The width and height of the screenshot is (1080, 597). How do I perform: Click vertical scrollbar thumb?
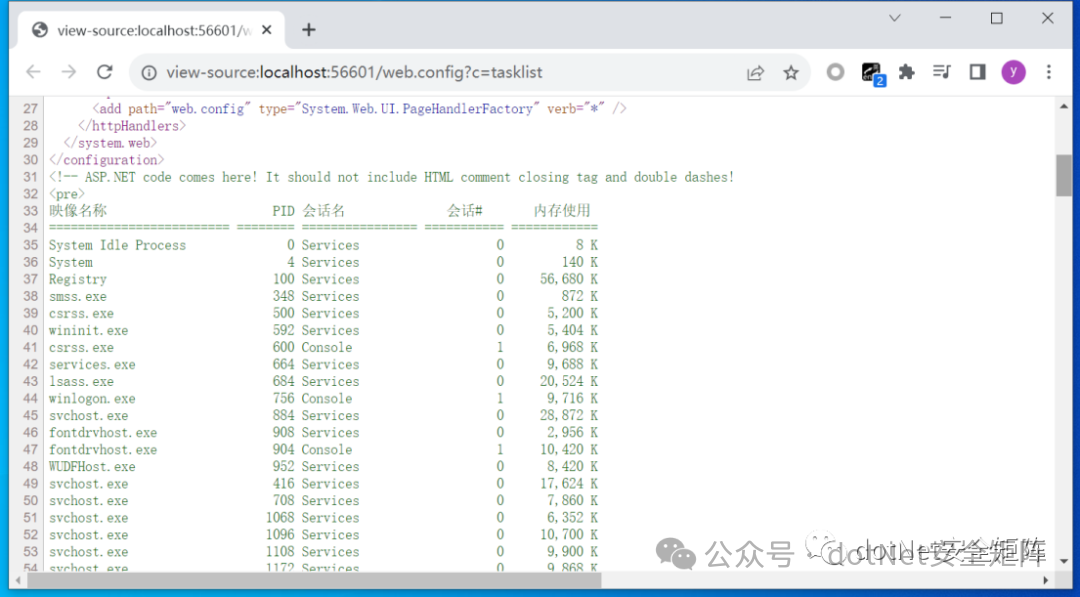[1063, 176]
